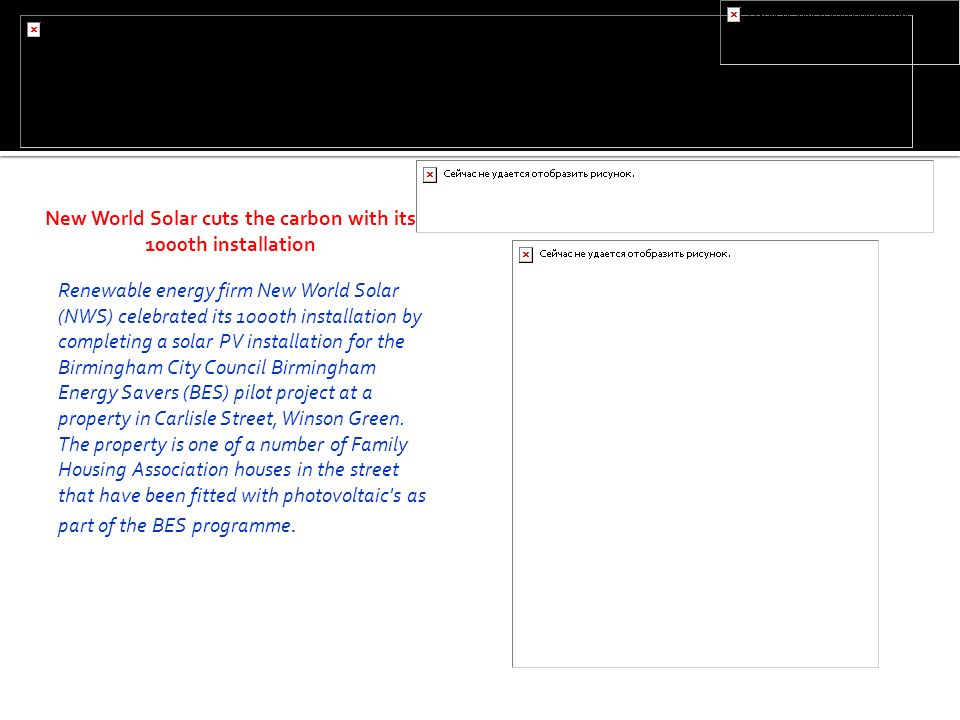Click line '(NWS) celebrated its 1000th installation by'
Viewport: 960px width, 720px height.
[240, 317]
